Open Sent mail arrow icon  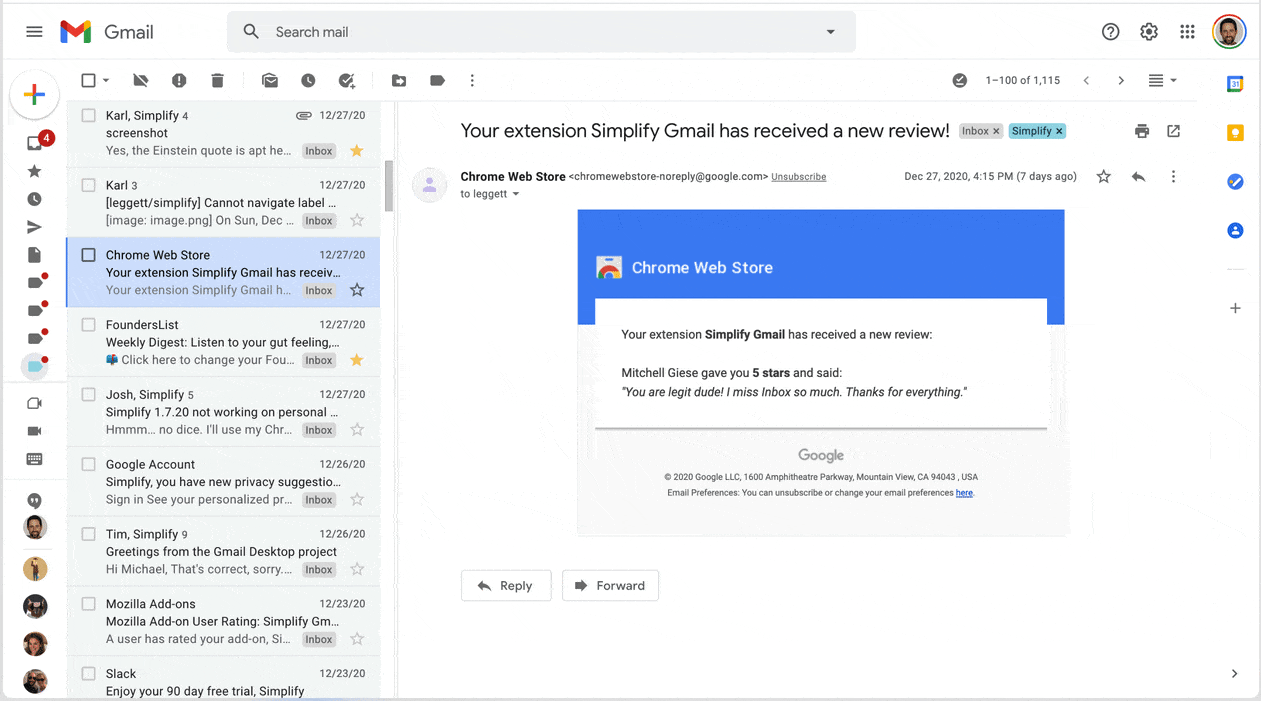(x=34, y=227)
